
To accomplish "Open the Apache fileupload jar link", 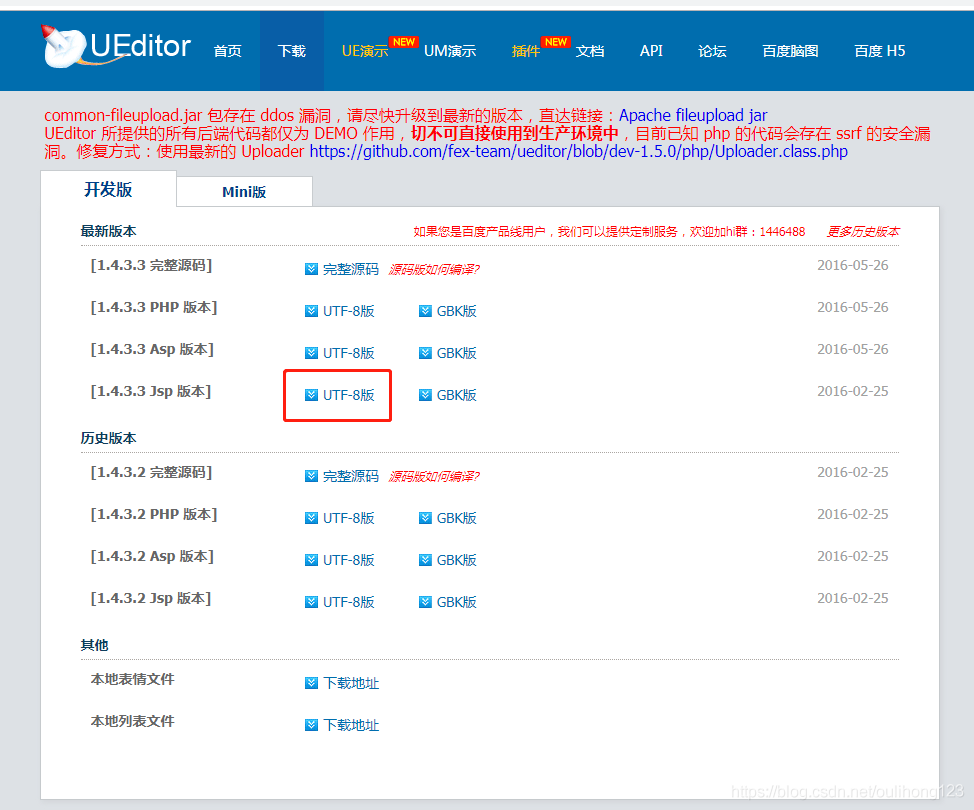I will [x=693, y=116].
